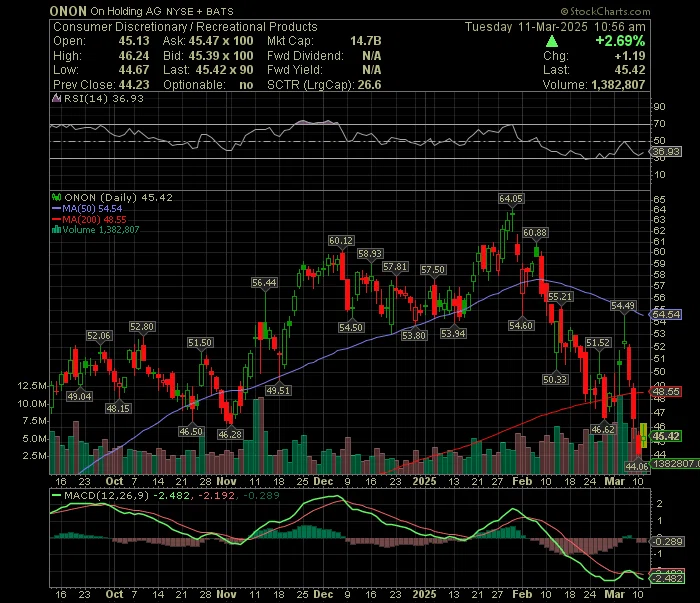Click the 52.80 price label

142,327
